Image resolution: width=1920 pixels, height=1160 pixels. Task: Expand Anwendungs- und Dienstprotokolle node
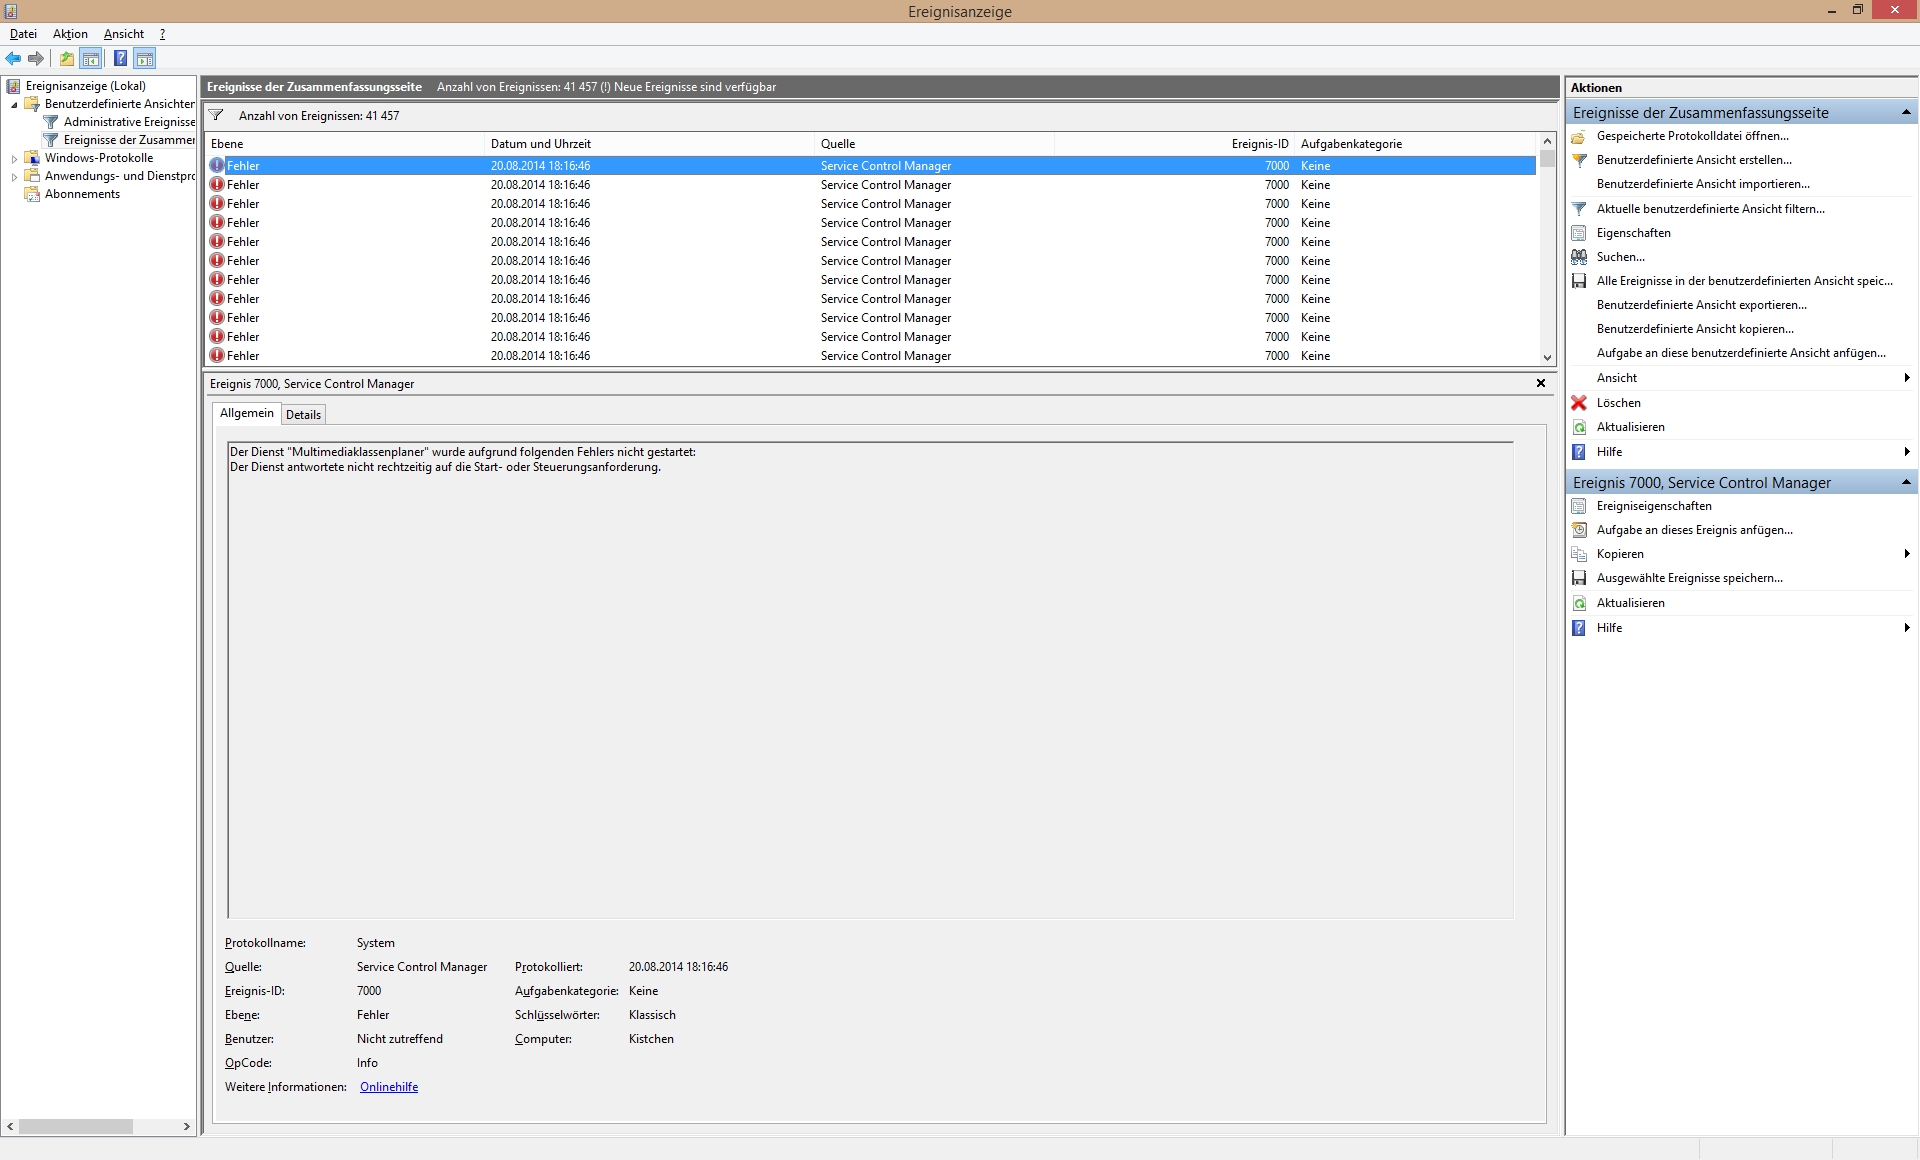coord(14,177)
